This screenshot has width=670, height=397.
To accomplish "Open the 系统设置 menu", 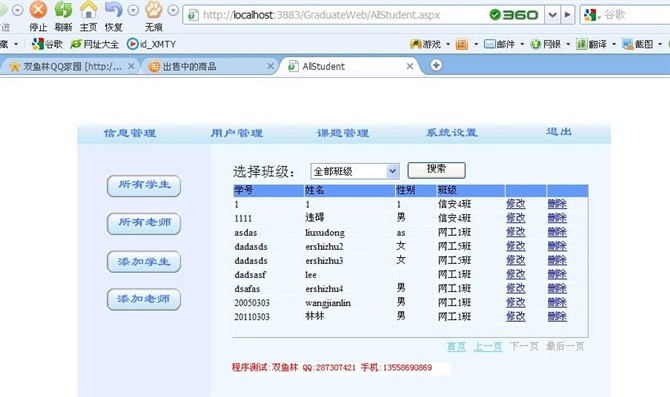I will (x=452, y=132).
